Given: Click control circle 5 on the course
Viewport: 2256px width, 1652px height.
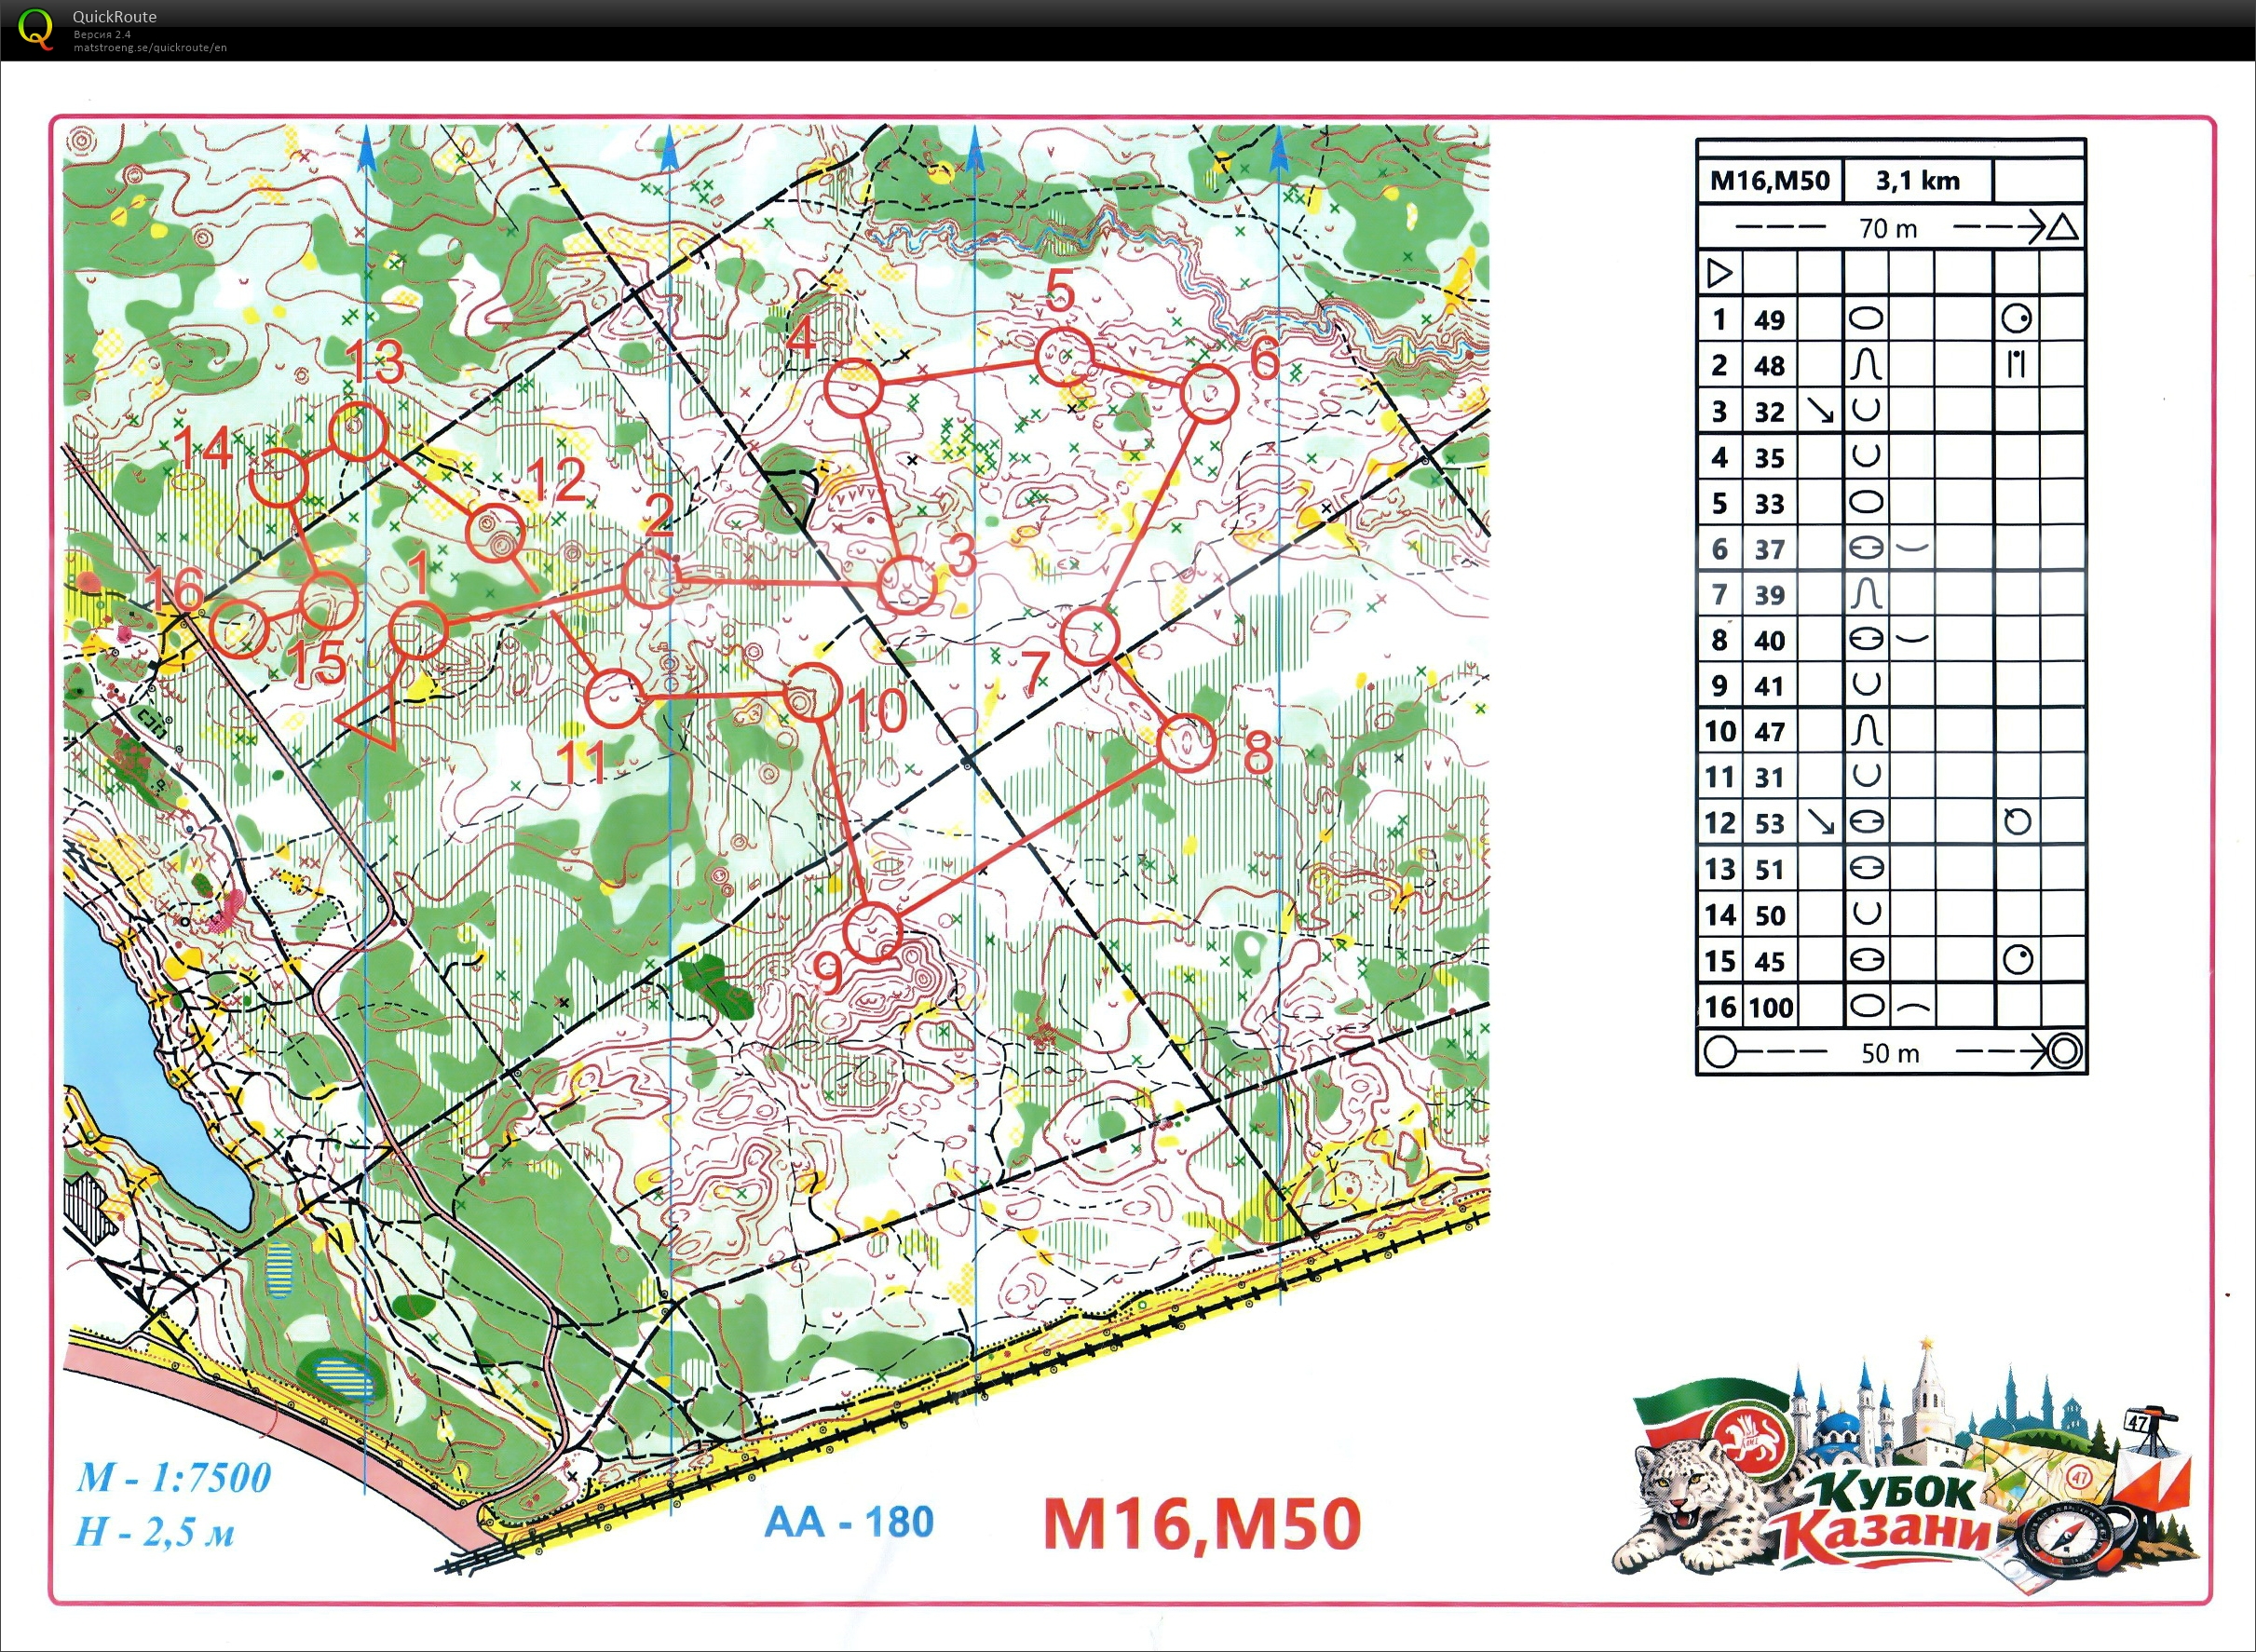Looking at the screenshot, I should [1063, 357].
